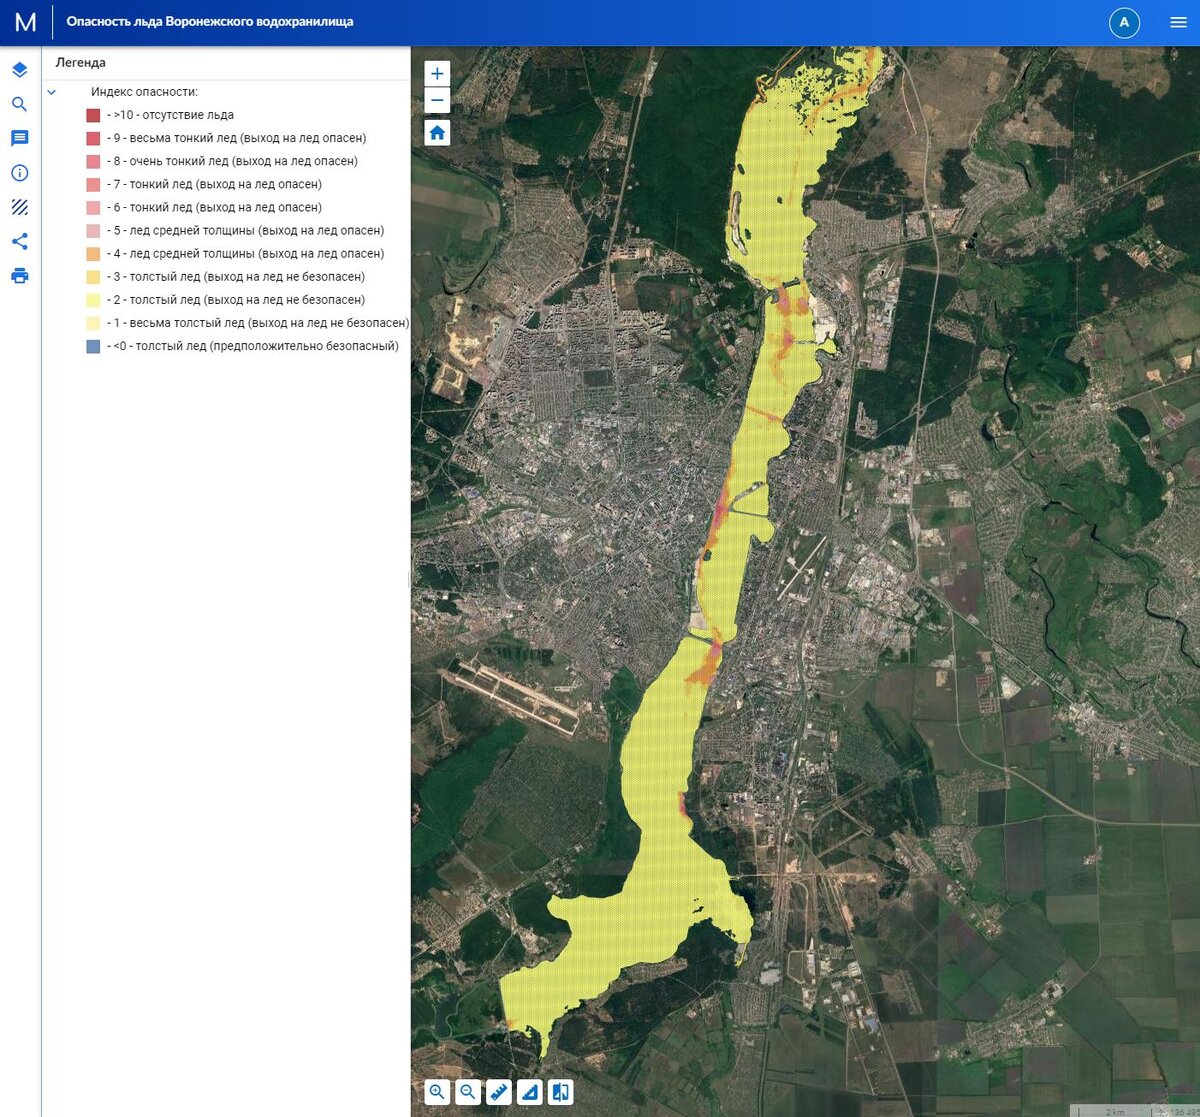This screenshot has width=1200, height=1117.
Task: Select the zoom-in magnifier tool
Action: coord(437,1092)
